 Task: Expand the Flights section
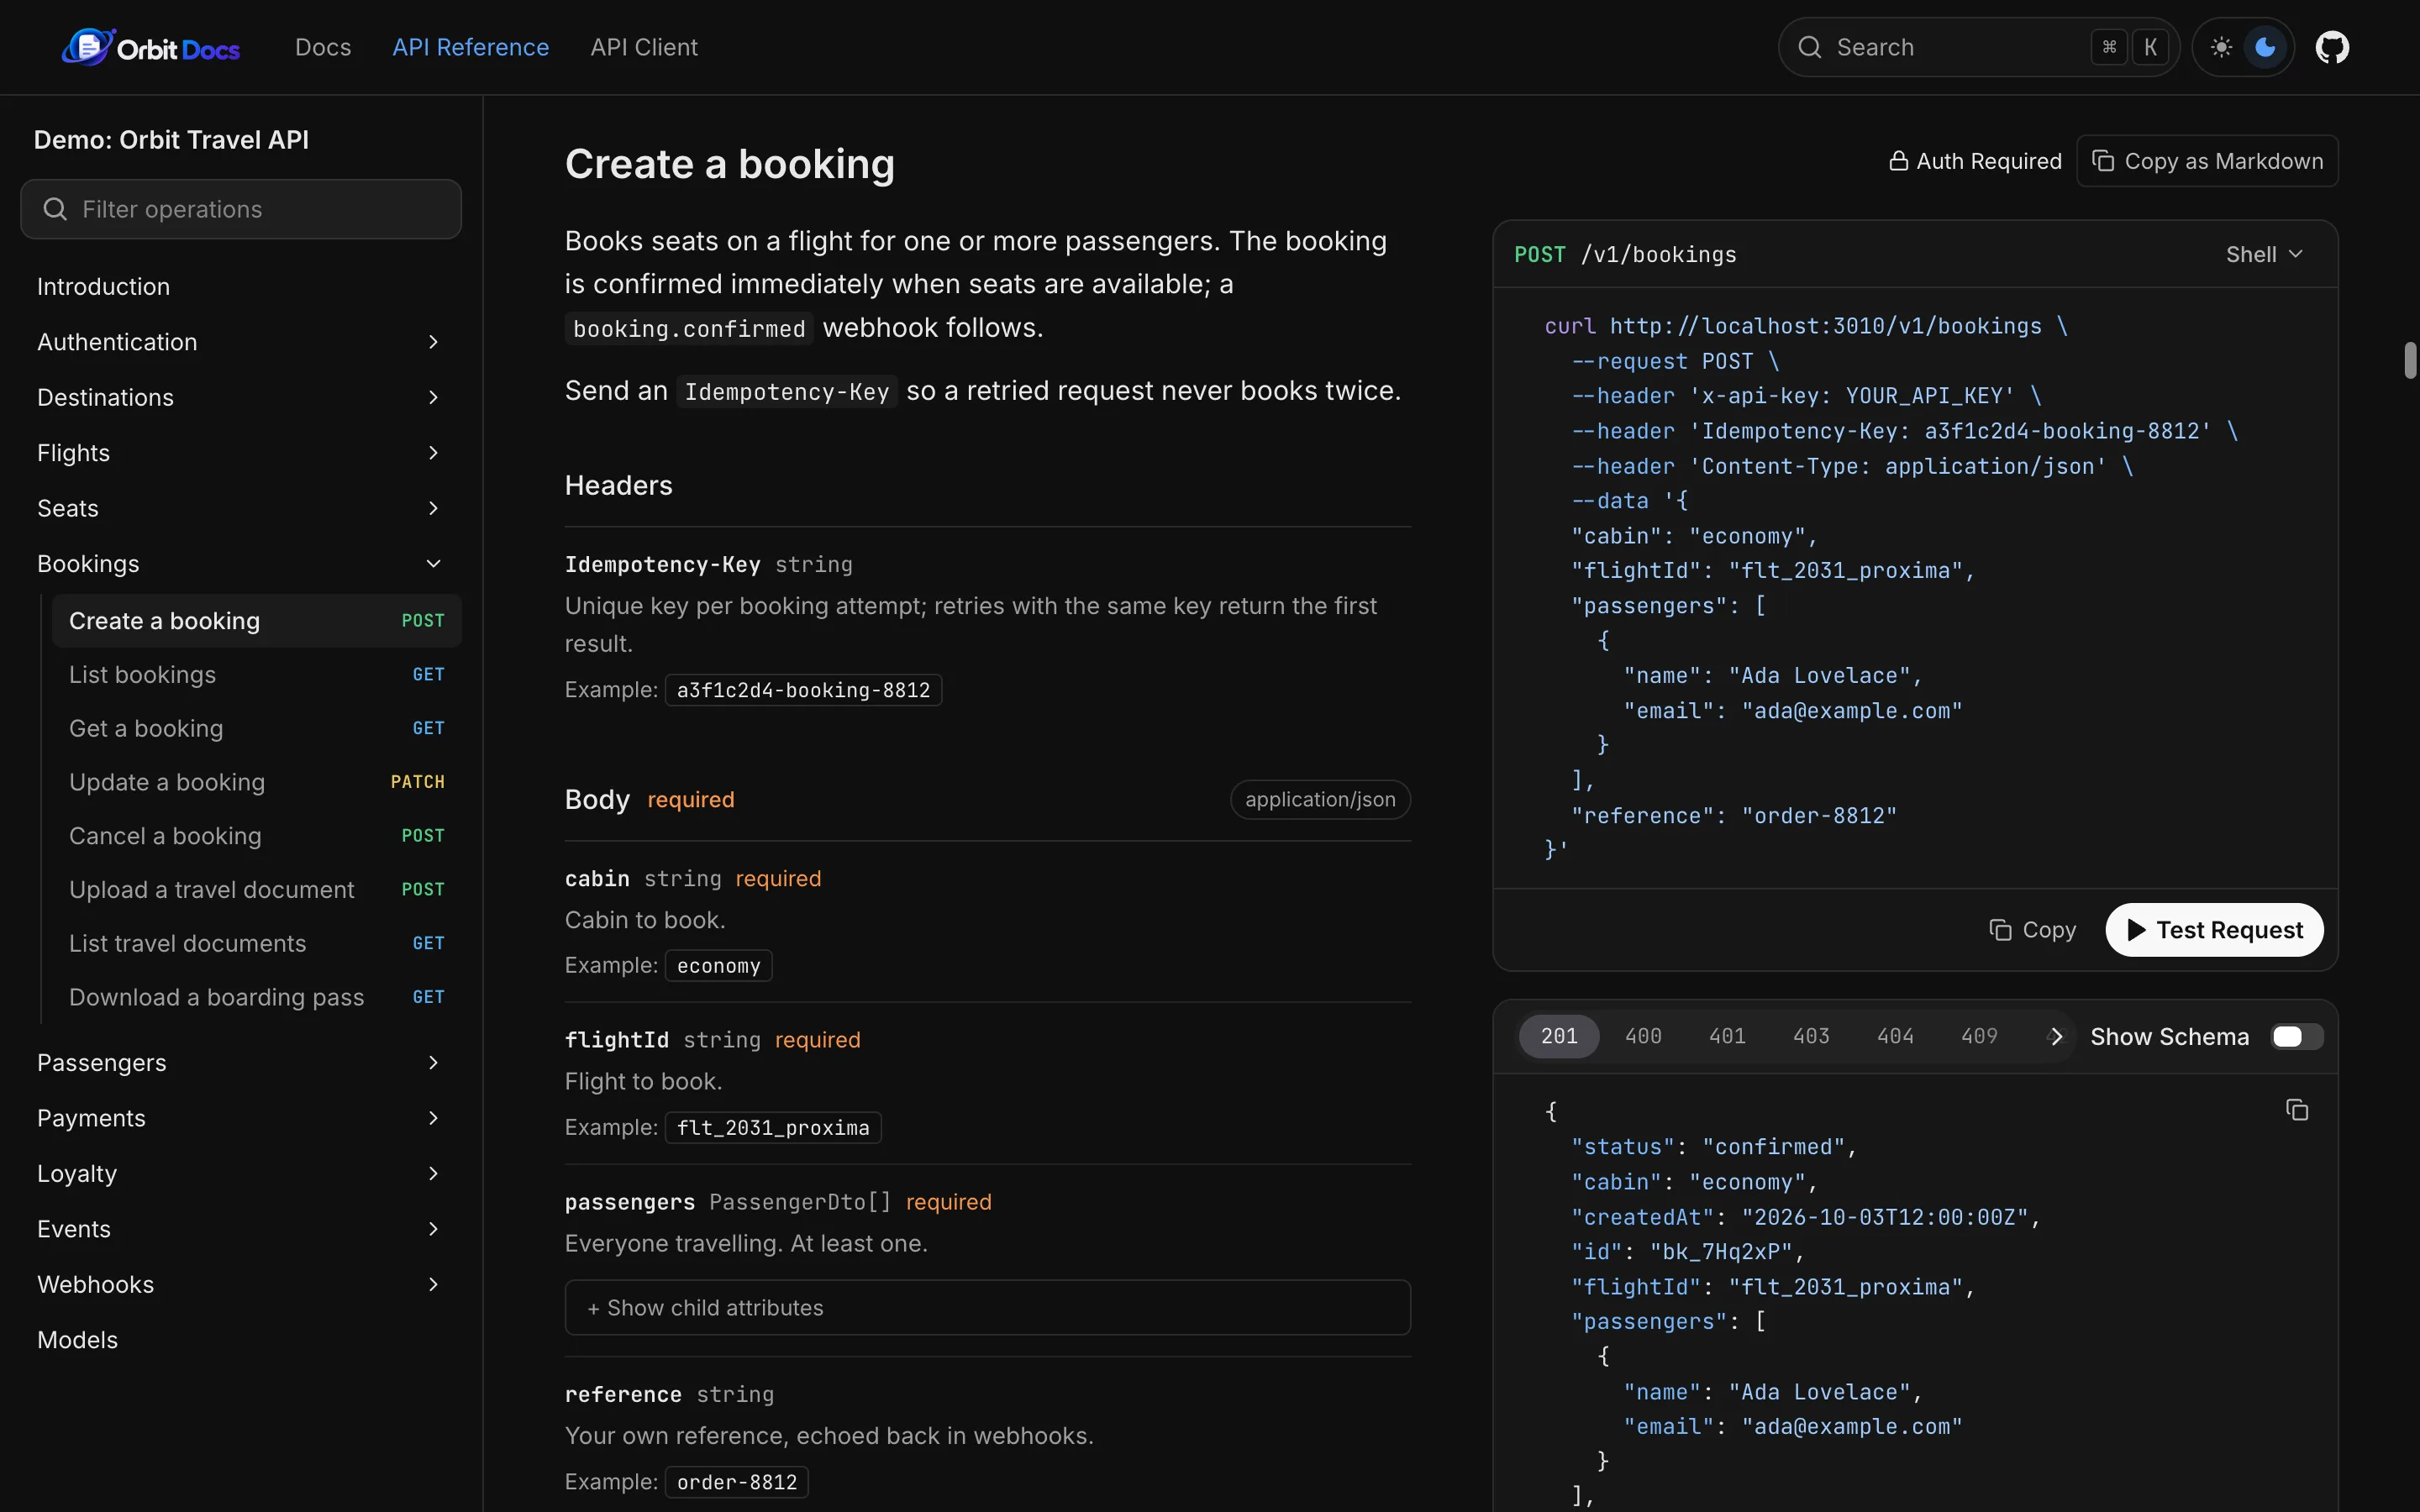240,453
